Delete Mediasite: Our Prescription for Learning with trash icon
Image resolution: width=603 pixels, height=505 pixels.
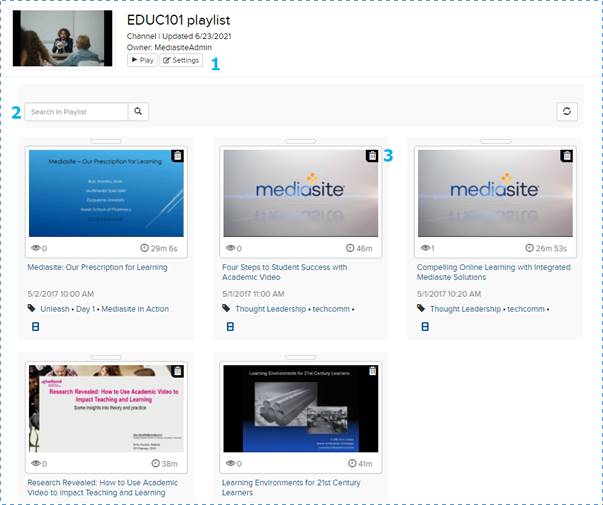coord(177,156)
